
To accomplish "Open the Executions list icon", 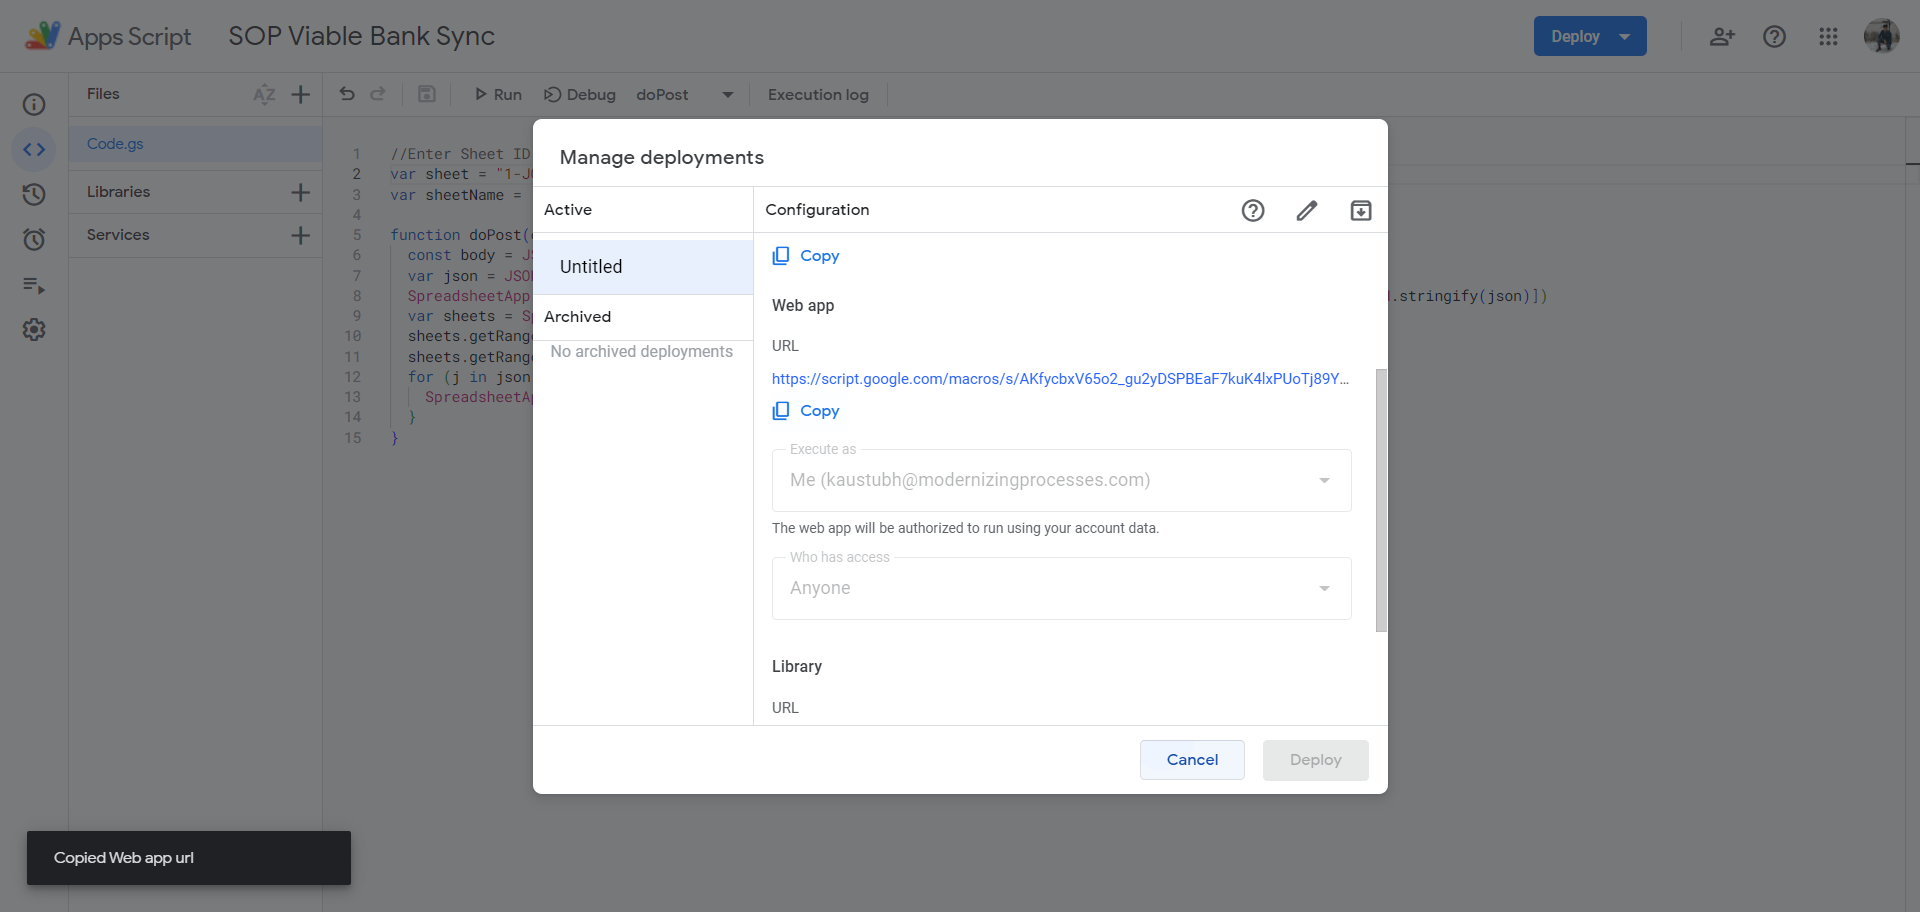I will (34, 285).
